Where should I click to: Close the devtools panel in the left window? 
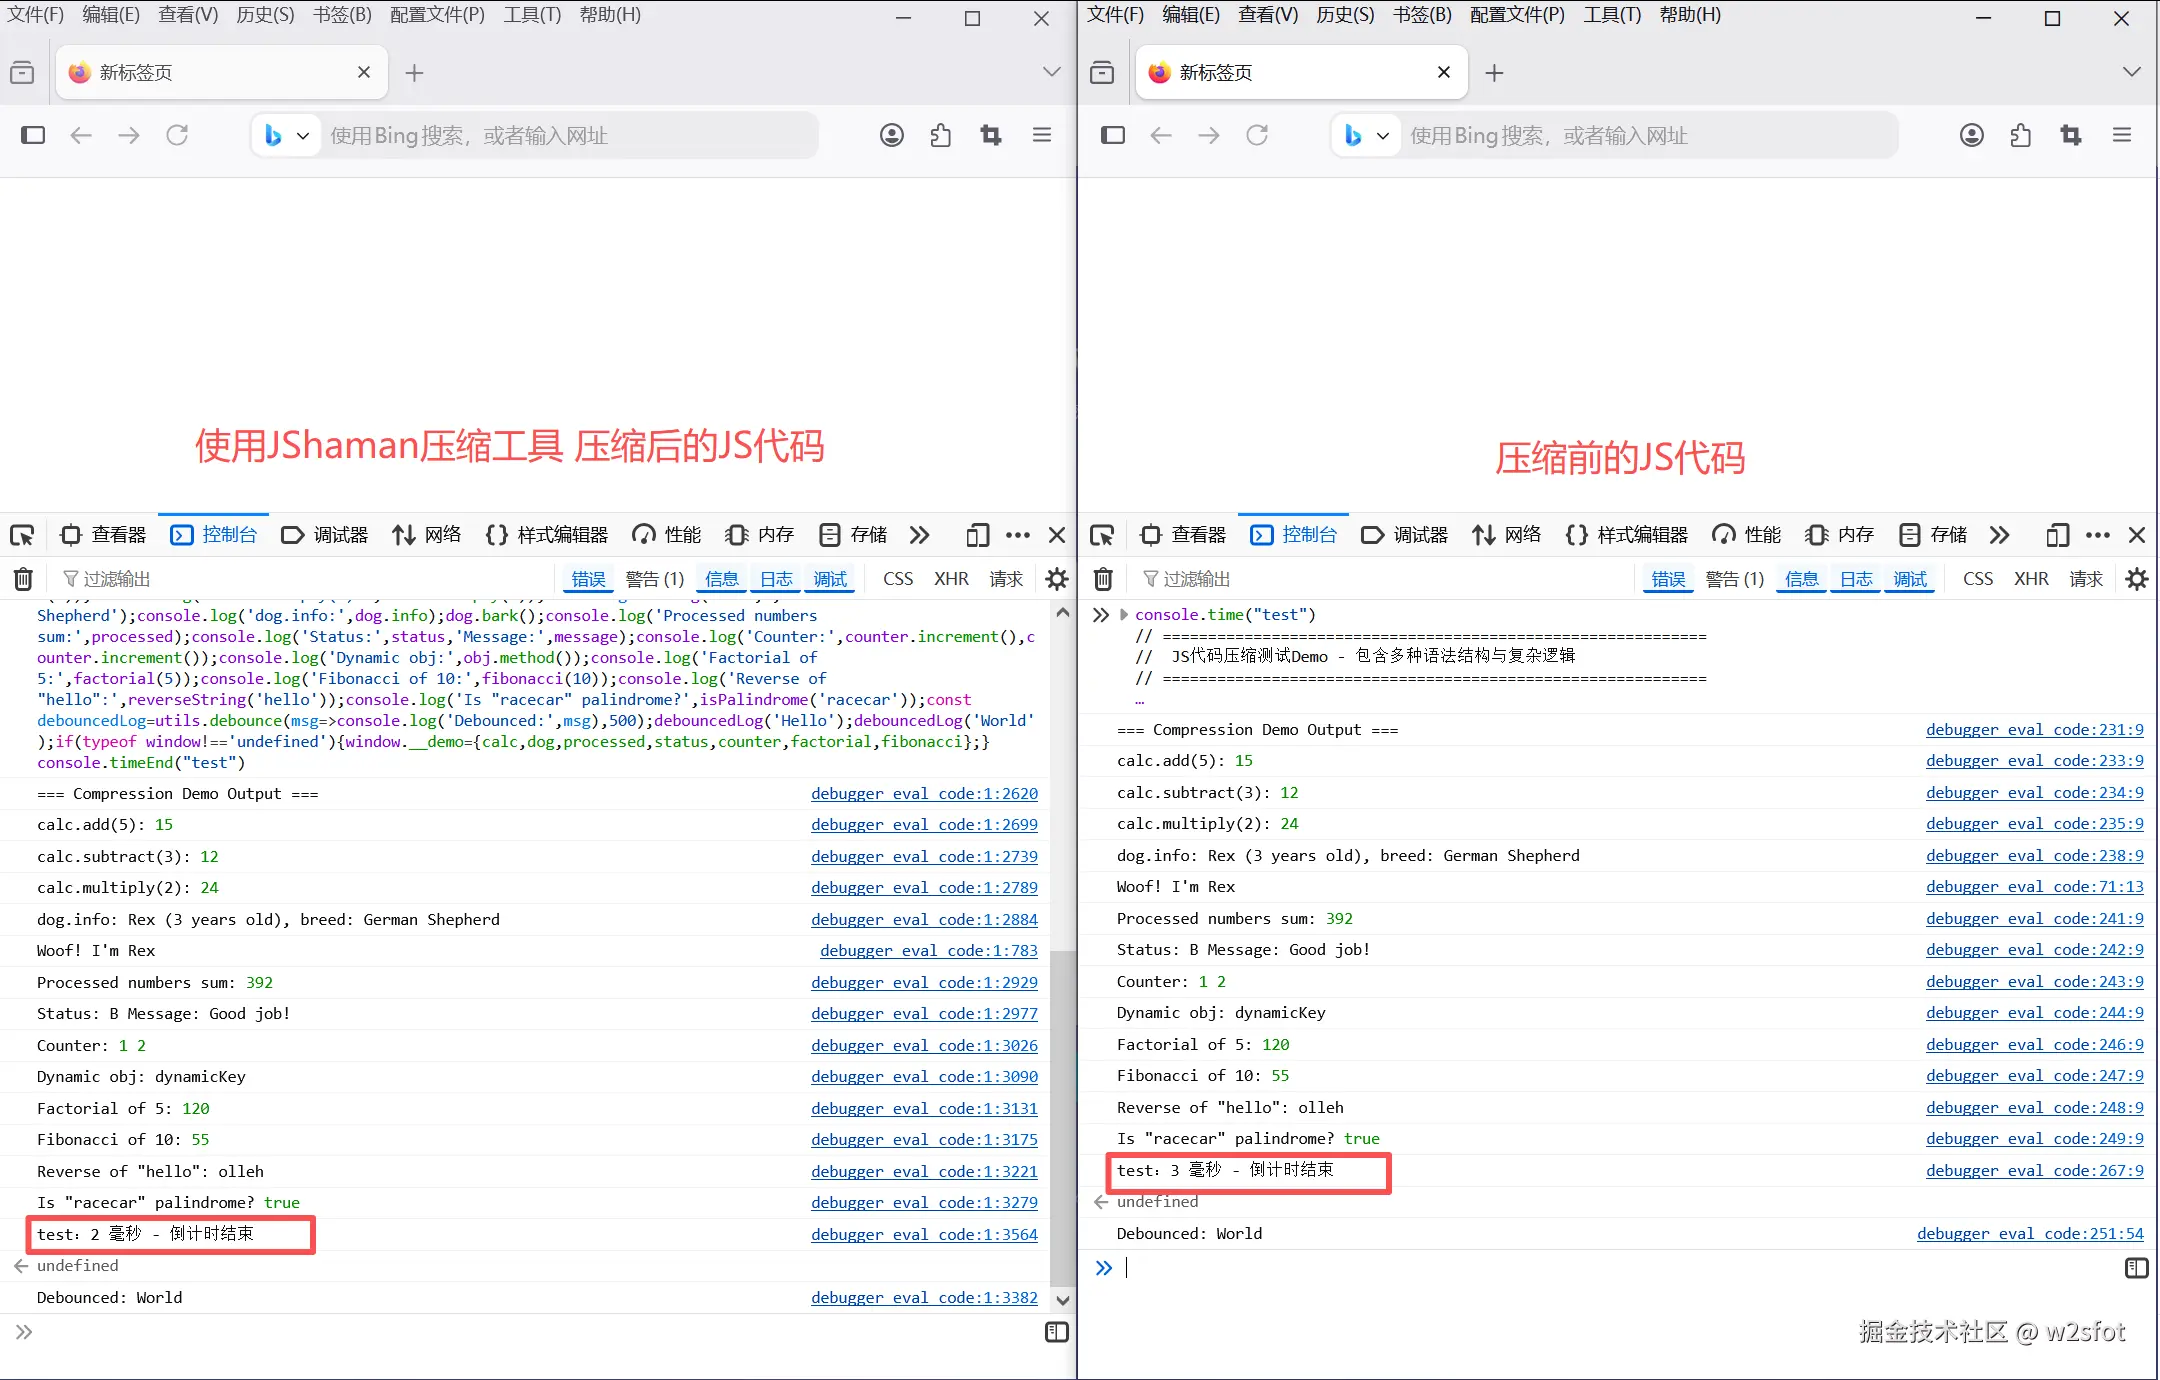coord(1057,535)
